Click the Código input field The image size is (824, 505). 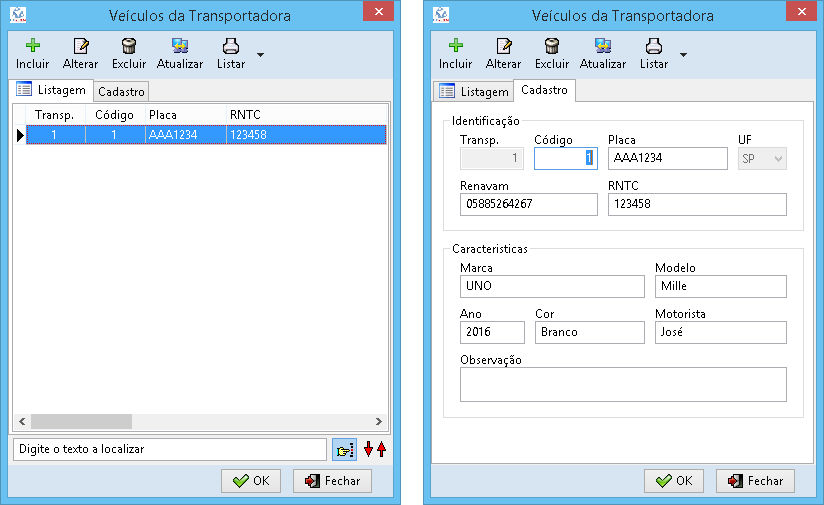[x=565, y=159]
